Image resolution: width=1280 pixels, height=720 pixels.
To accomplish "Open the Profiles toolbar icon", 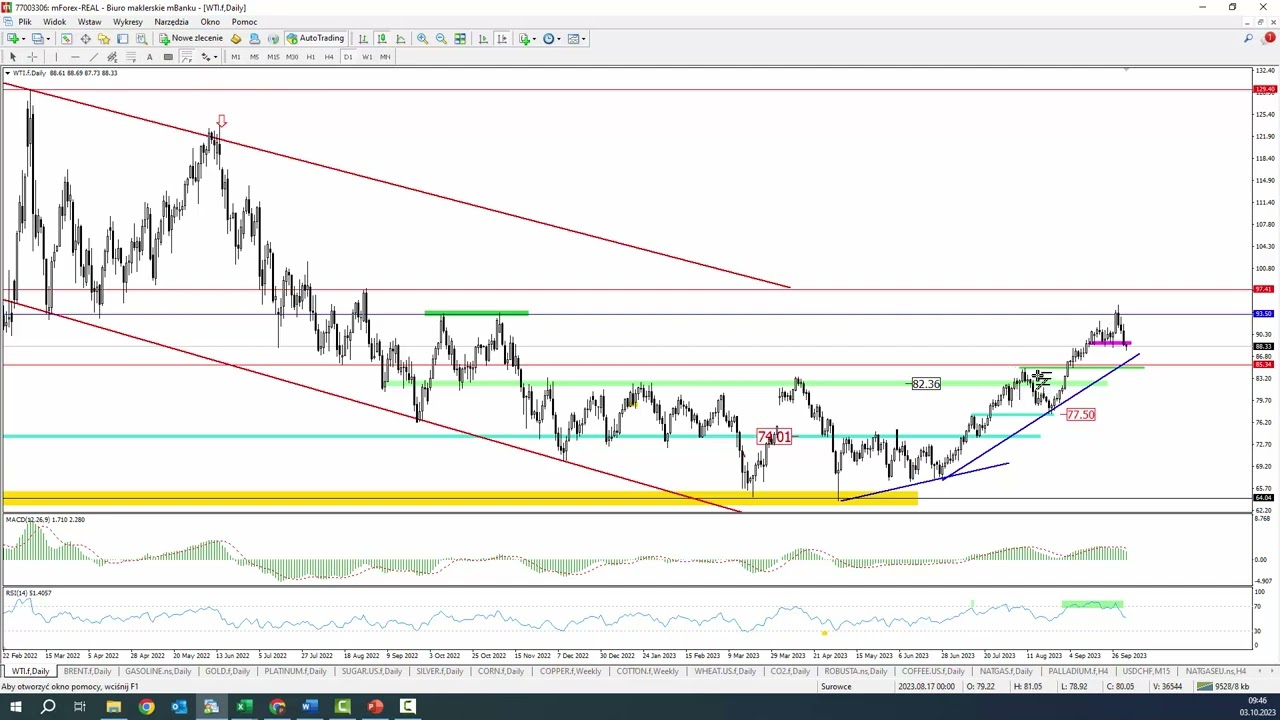I will [37, 39].
